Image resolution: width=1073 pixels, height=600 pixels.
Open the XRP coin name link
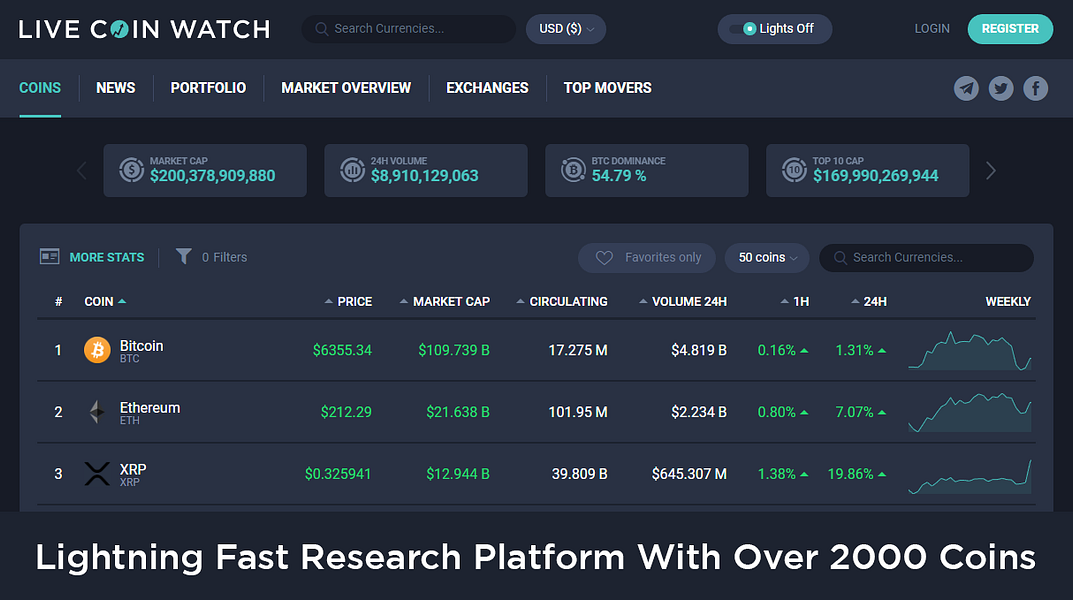click(133, 469)
